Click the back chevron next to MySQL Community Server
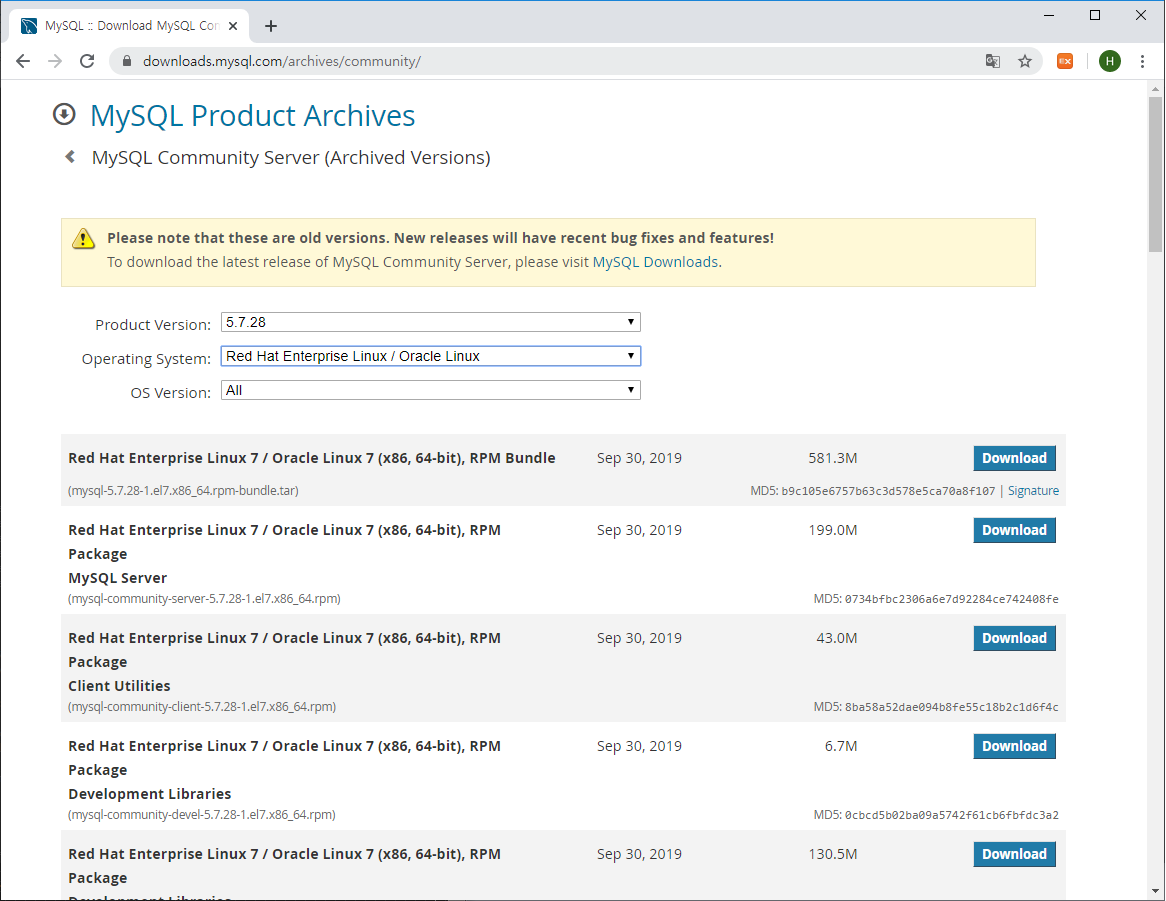Screen dimensions: 1166x901 click(x=70, y=157)
